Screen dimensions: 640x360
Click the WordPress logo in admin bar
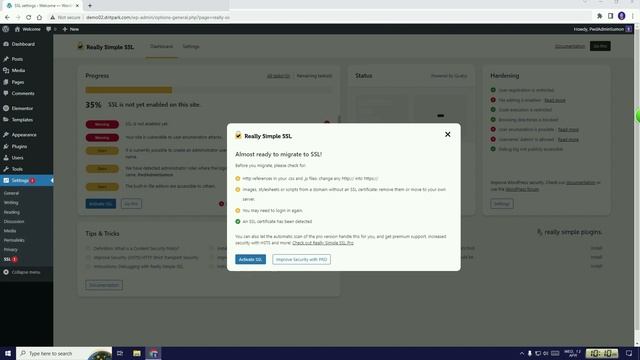5,29
